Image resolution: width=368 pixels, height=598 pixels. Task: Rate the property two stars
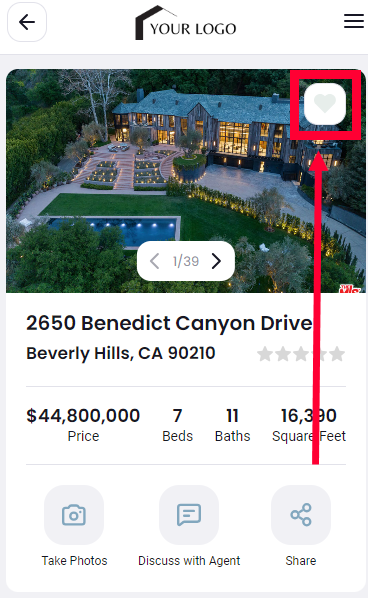pos(283,354)
